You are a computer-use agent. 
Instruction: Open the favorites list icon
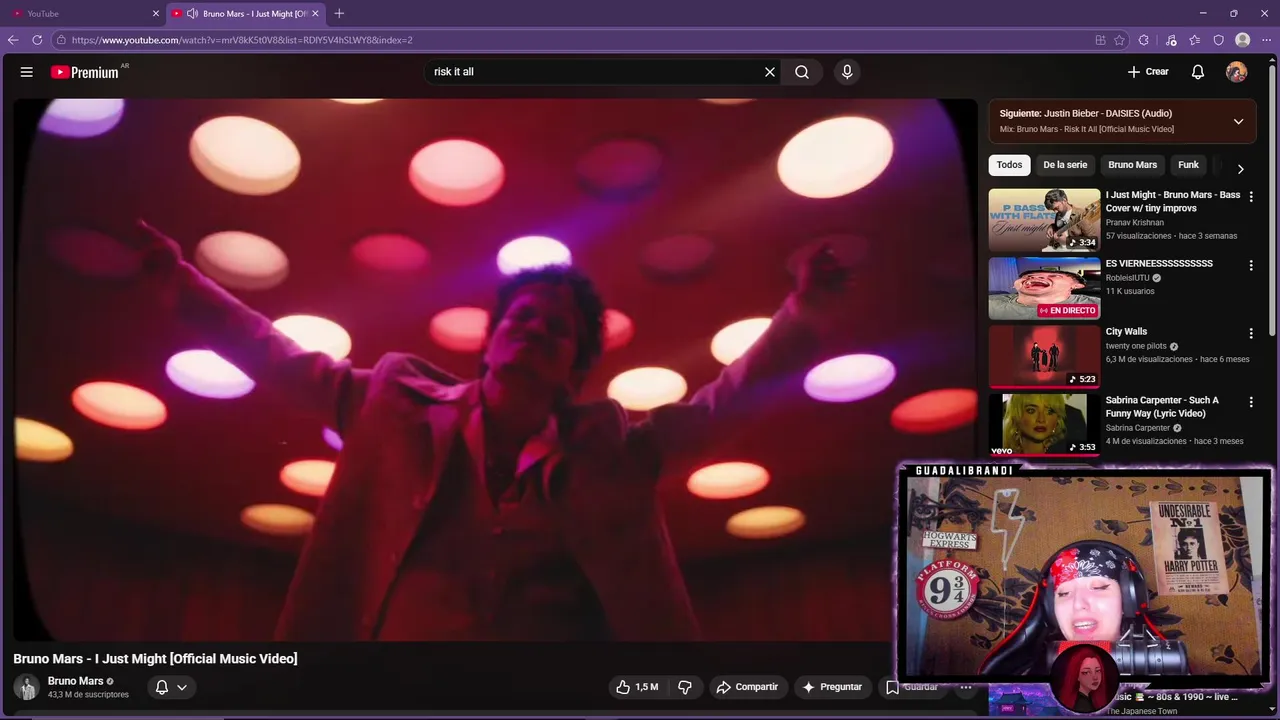coord(1195,40)
